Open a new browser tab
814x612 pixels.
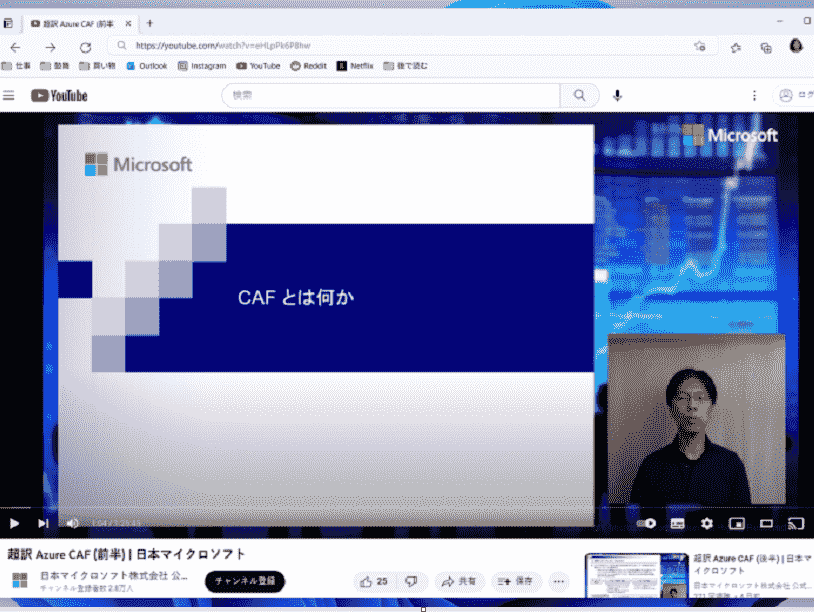click(x=150, y=23)
